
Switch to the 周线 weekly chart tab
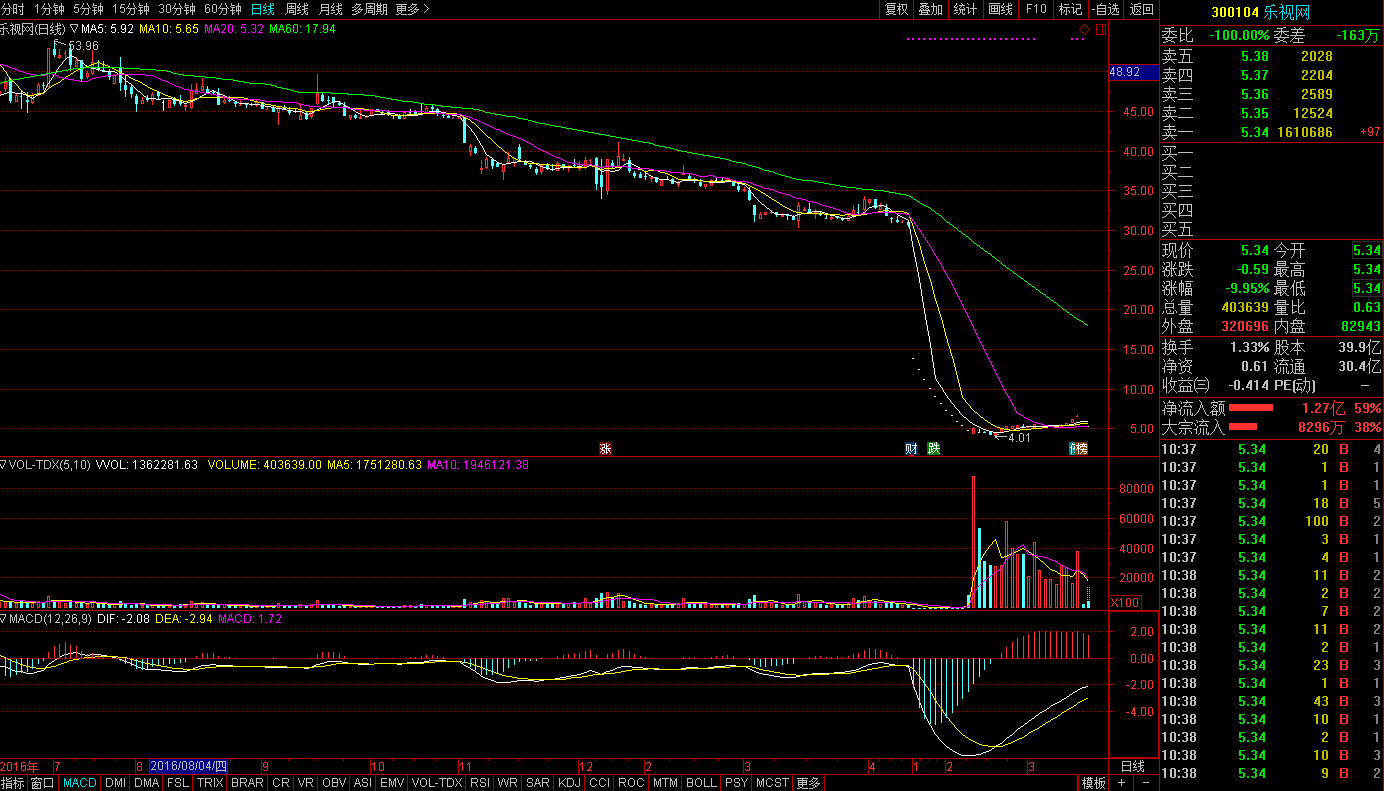(297, 9)
